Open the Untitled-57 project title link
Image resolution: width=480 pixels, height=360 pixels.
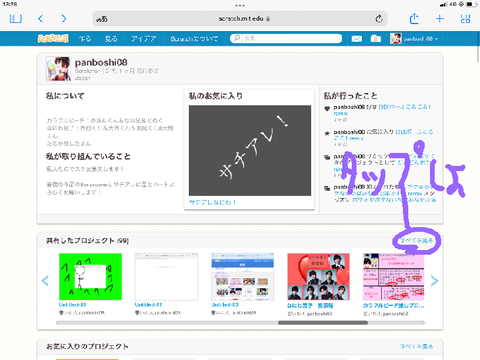tap(148, 305)
